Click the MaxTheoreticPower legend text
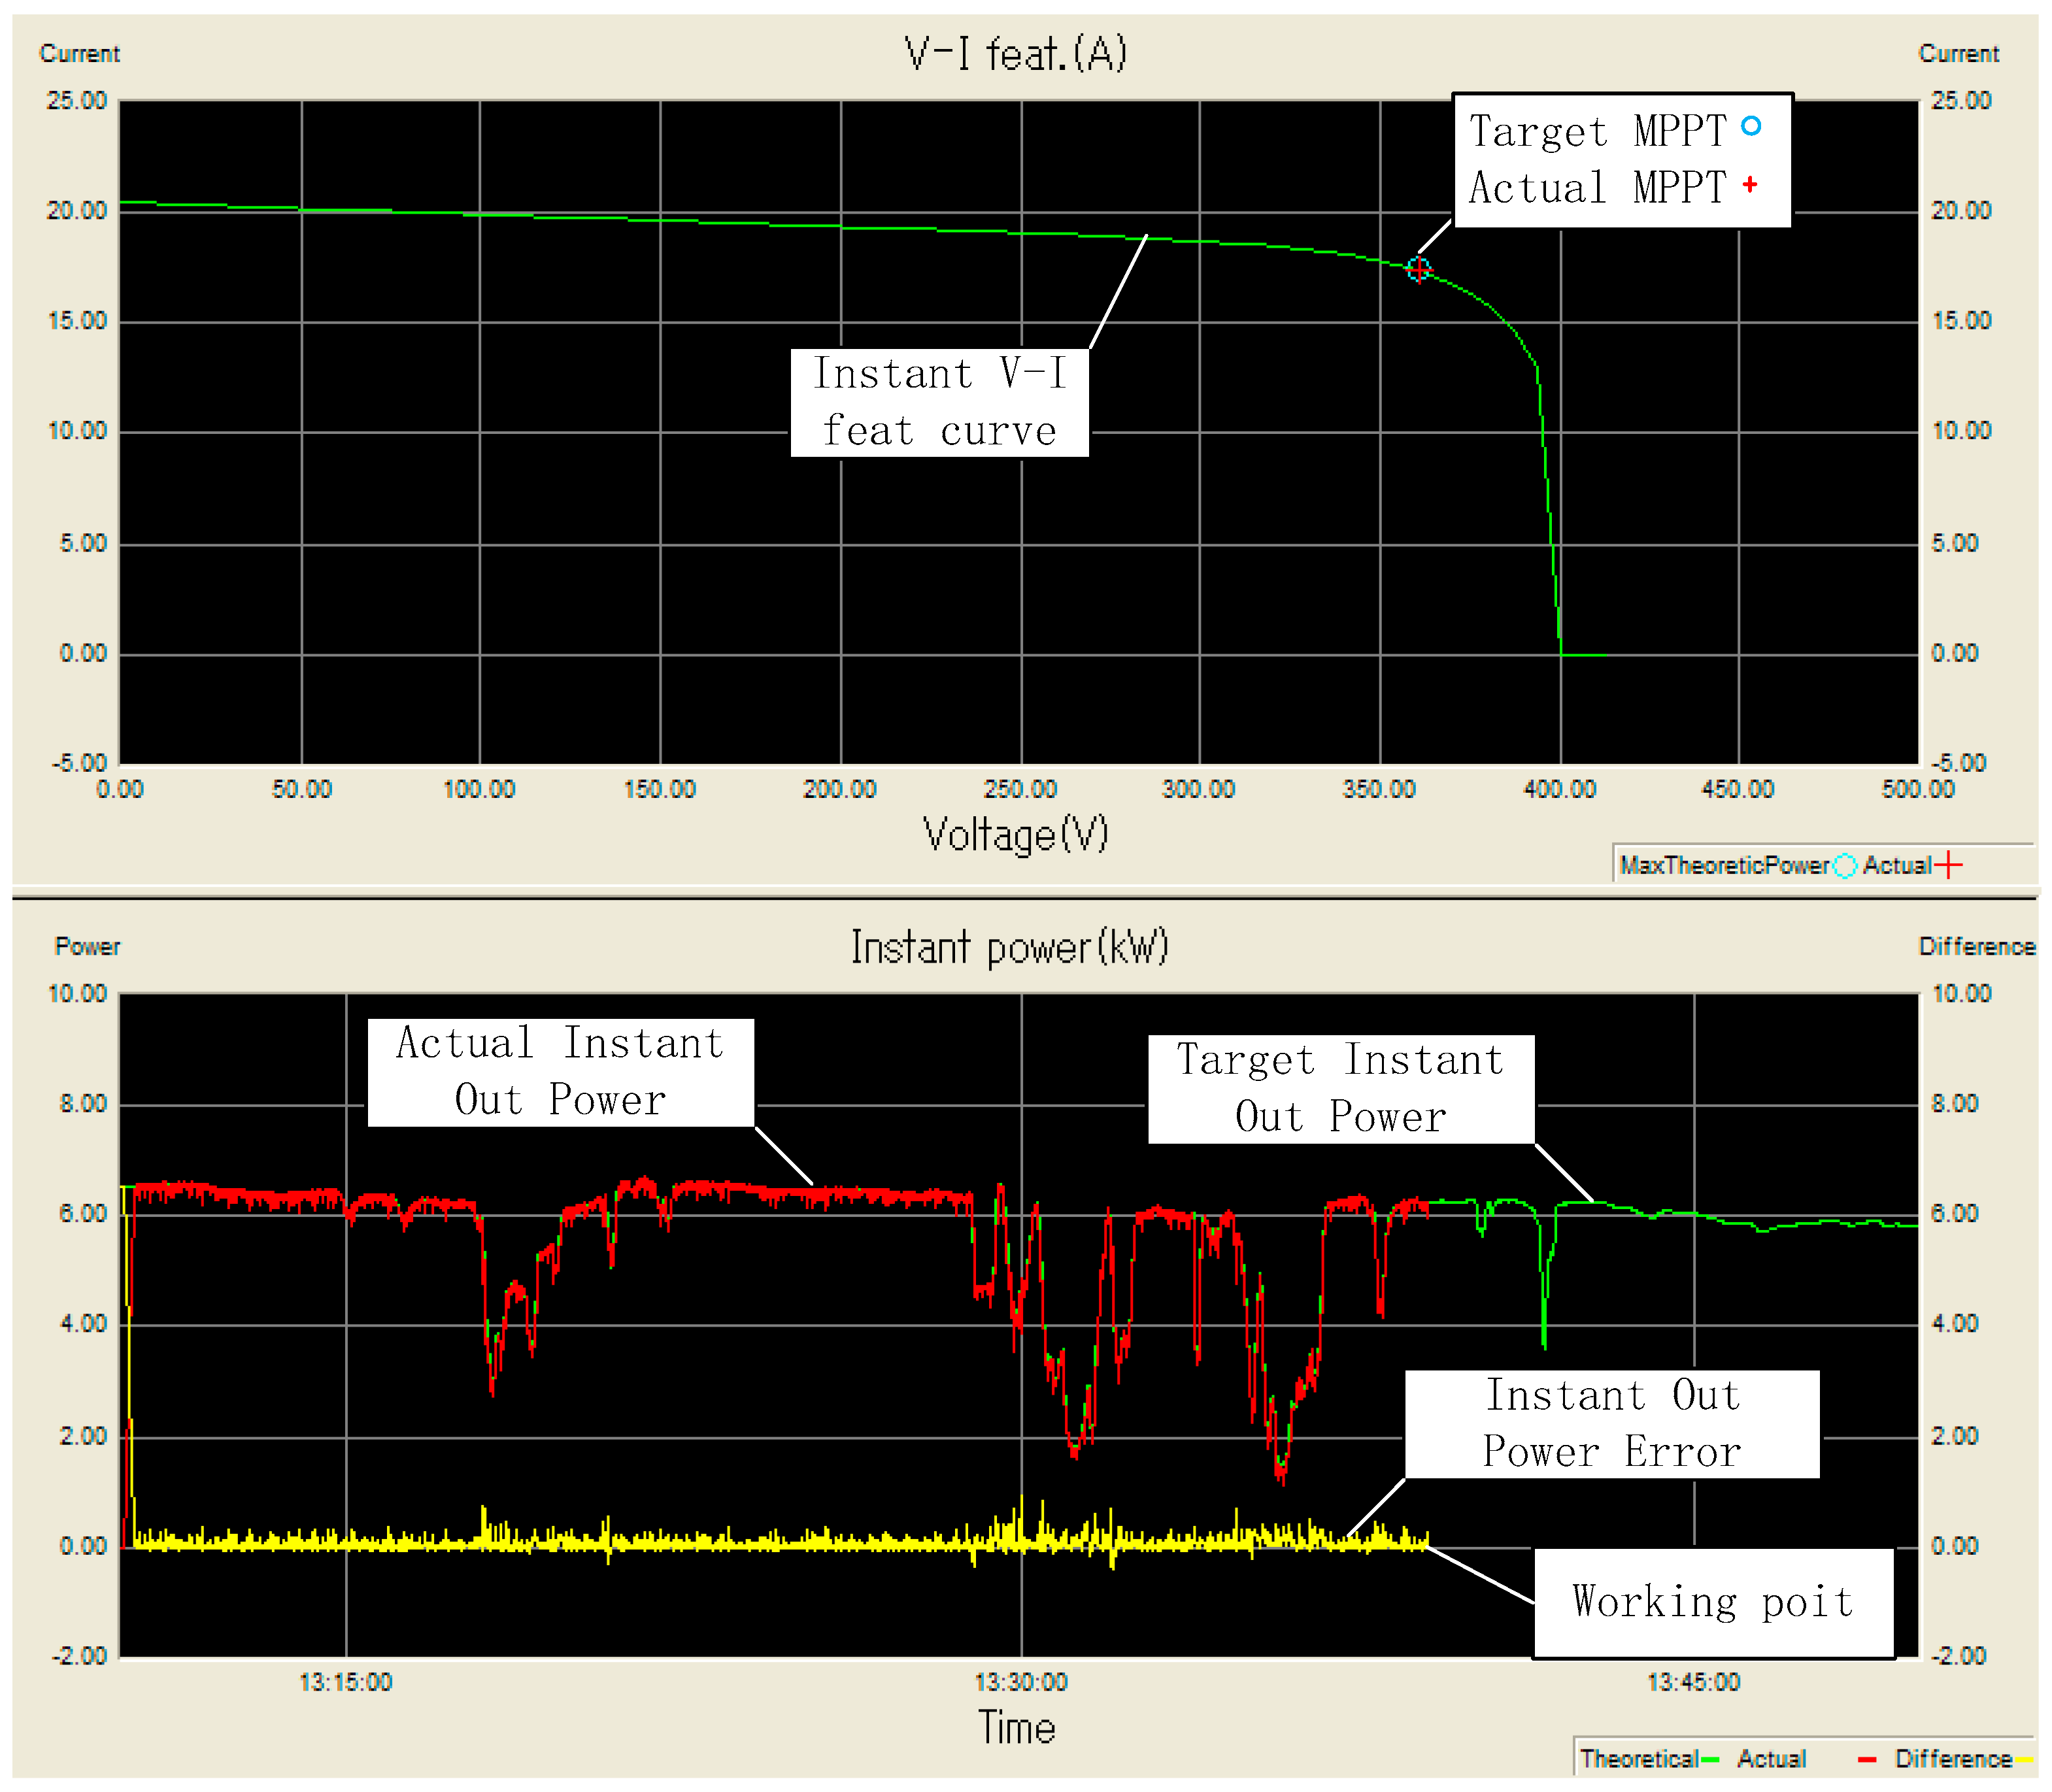The width and height of the screenshot is (2052, 1792). click(x=1724, y=866)
